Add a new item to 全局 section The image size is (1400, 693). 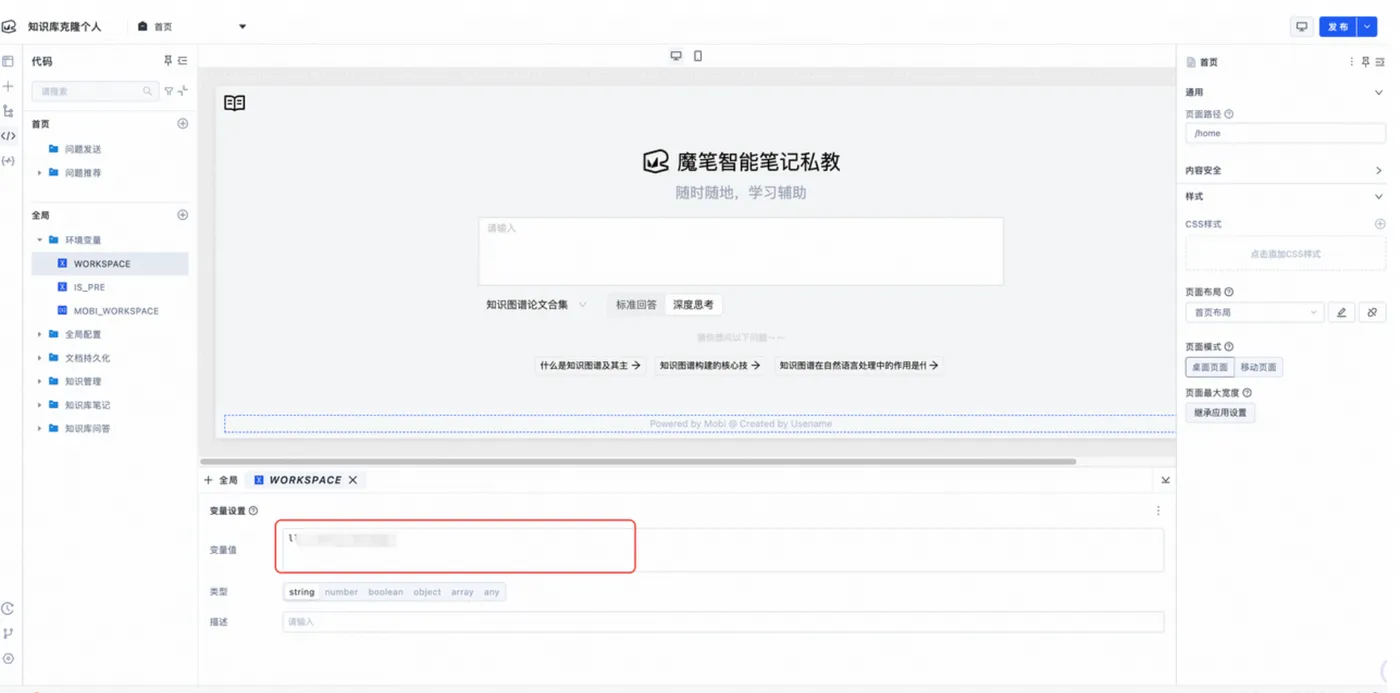point(182,215)
